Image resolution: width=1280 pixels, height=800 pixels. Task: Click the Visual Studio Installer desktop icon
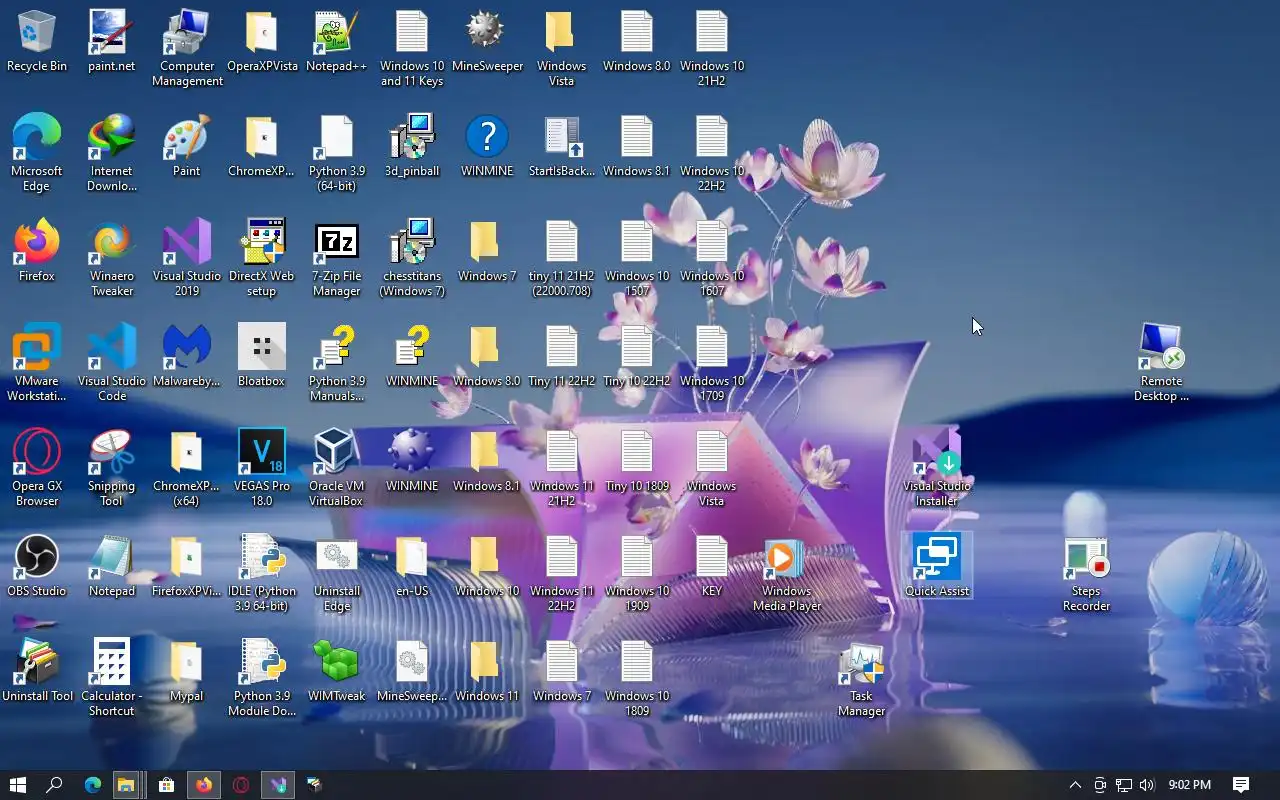coord(937,468)
